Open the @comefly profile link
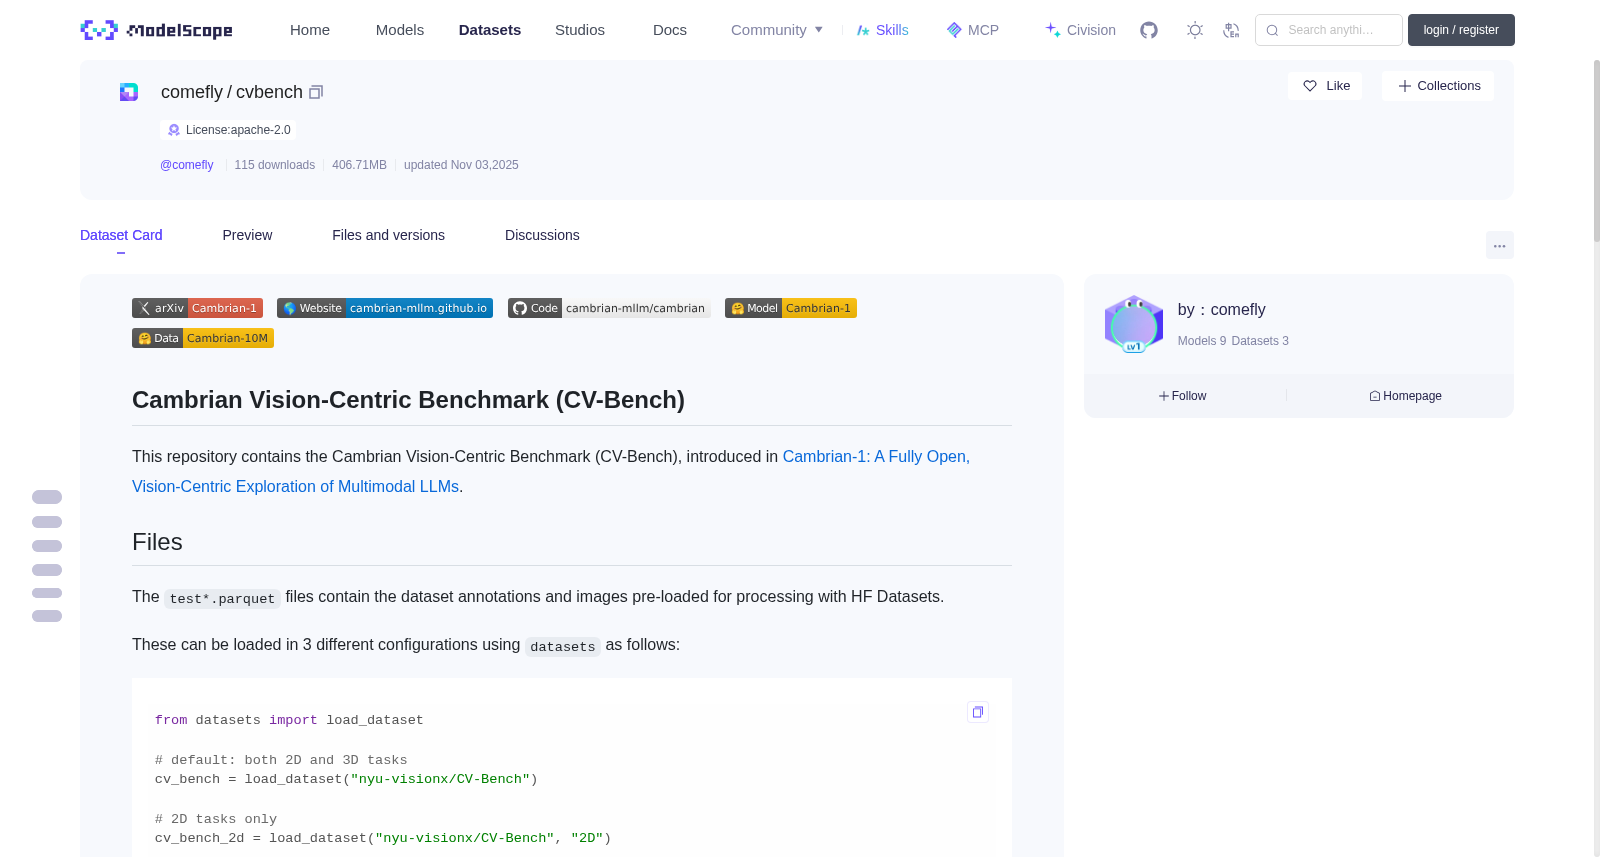 click(187, 165)
